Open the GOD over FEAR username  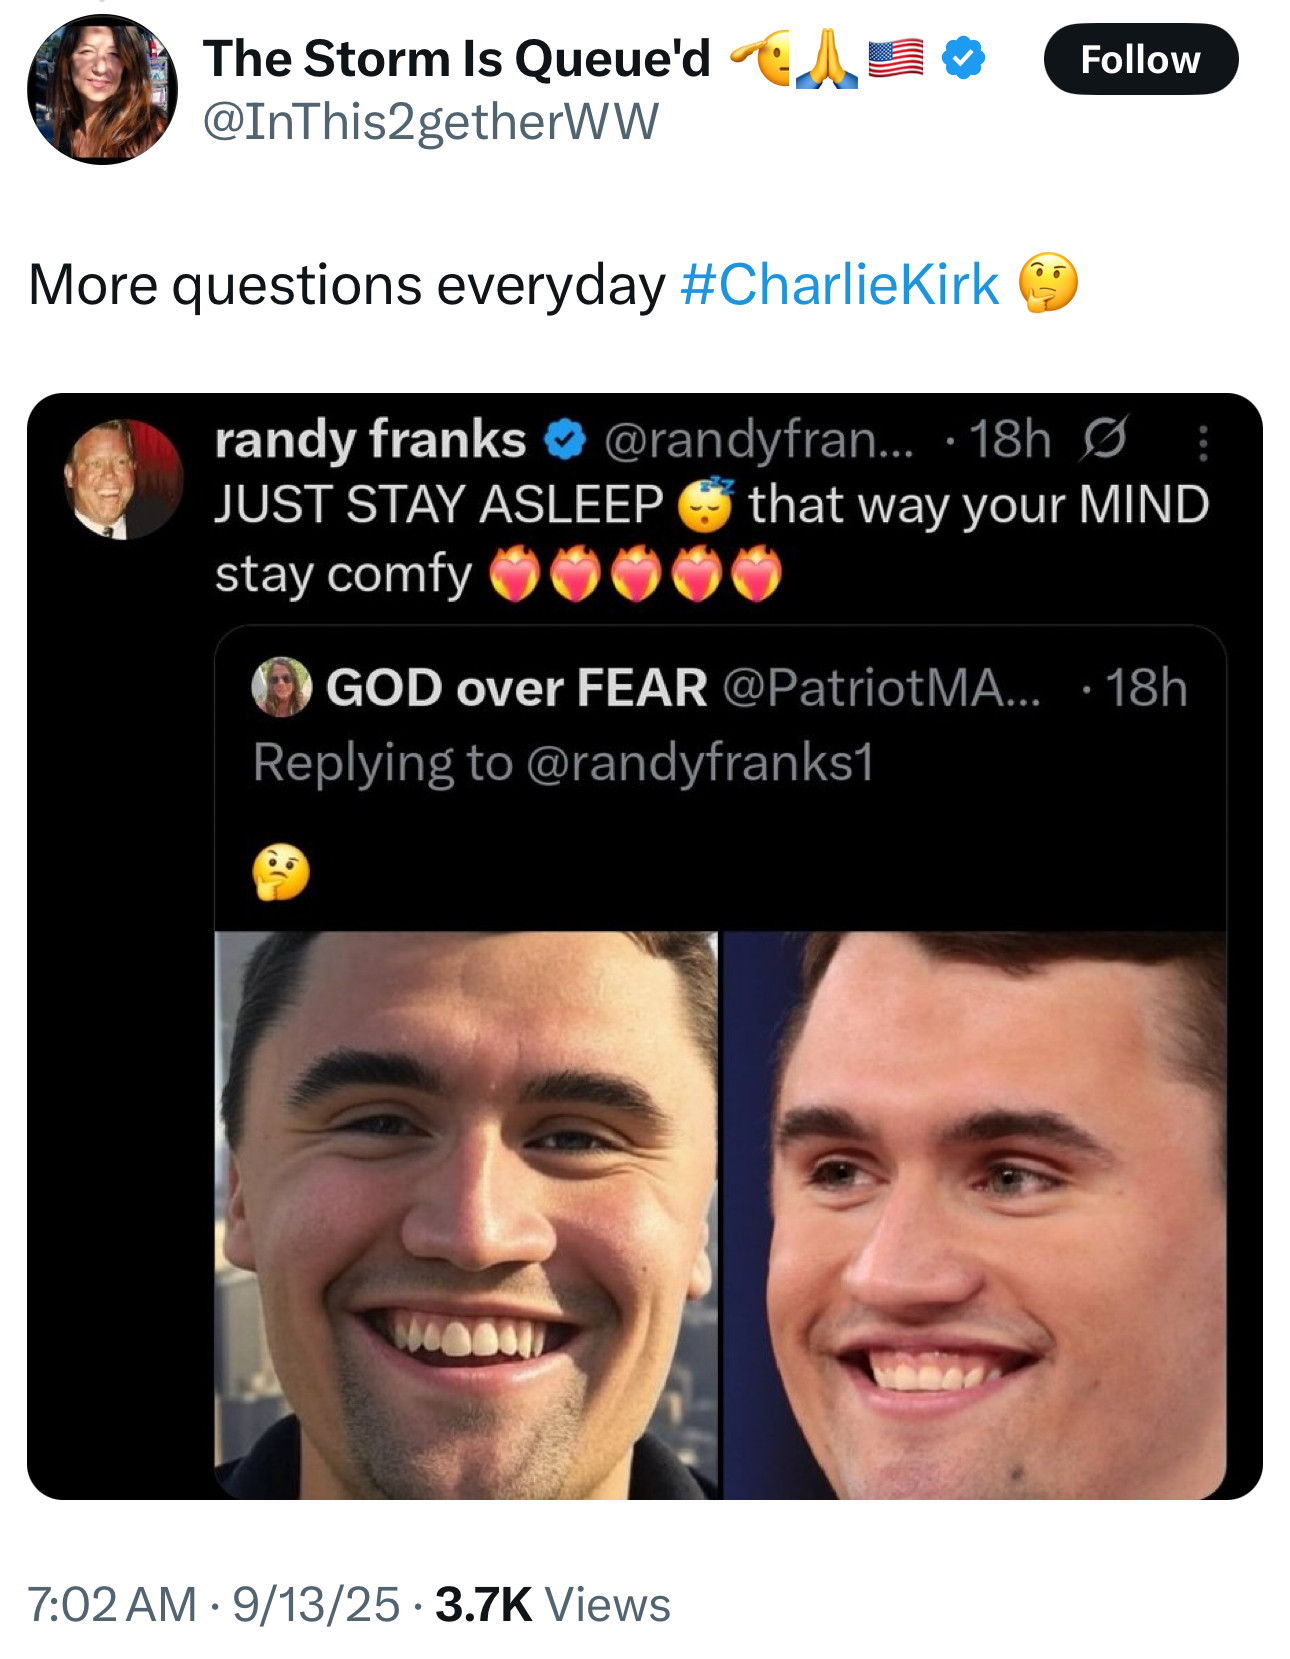(516, 688)
